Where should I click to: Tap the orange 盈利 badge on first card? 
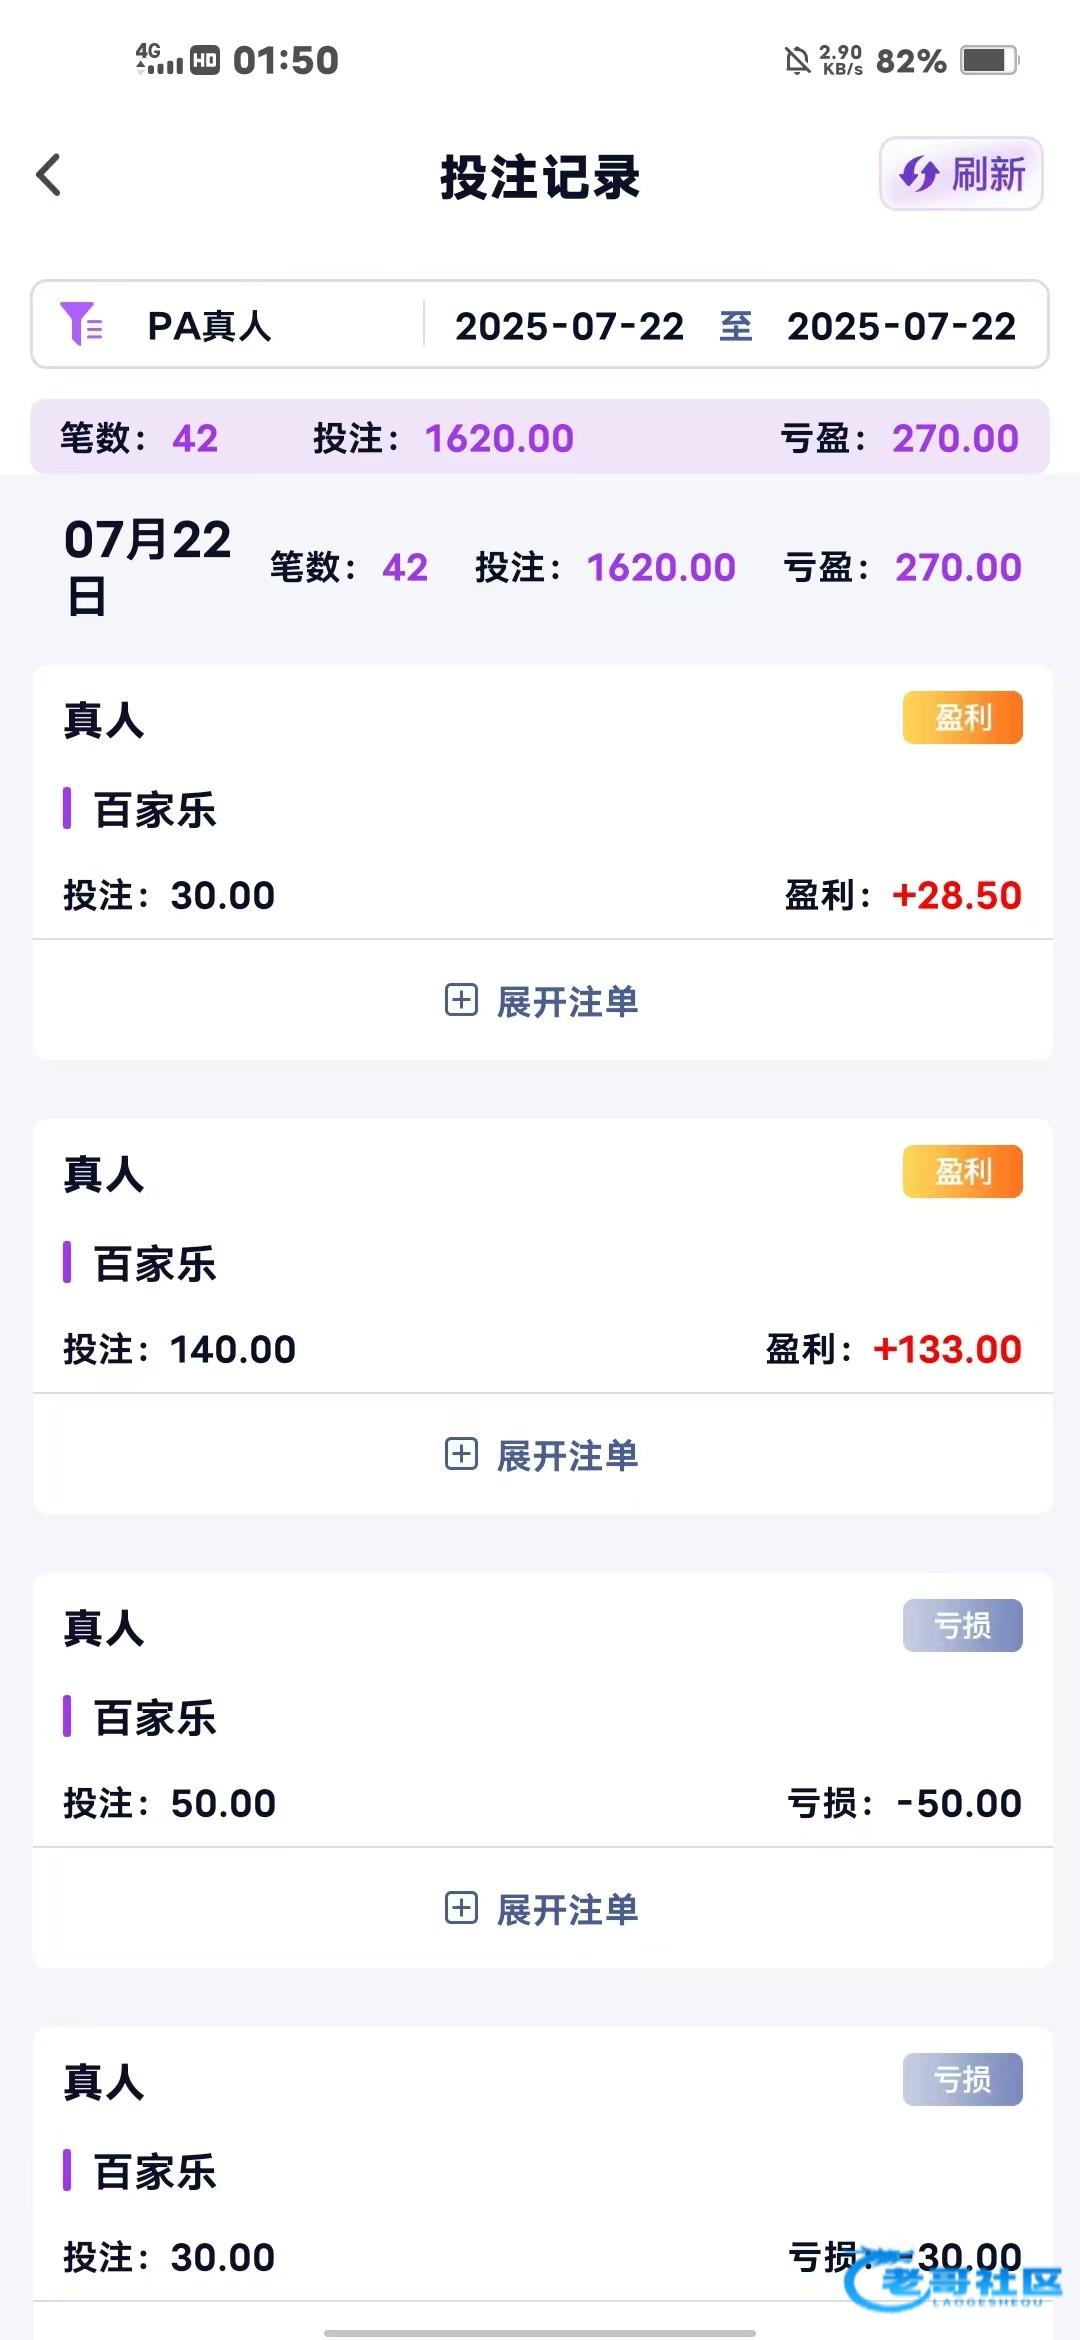pos(962,717)
